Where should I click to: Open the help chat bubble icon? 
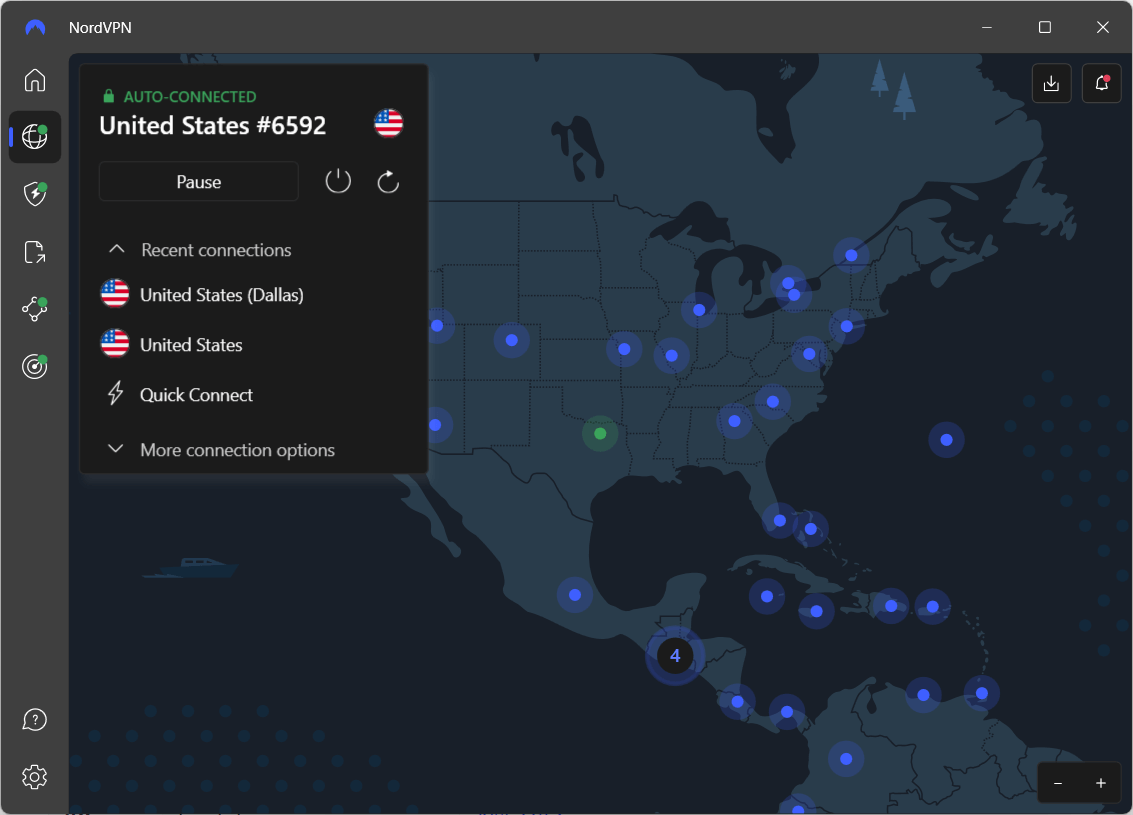coord(35,720)
